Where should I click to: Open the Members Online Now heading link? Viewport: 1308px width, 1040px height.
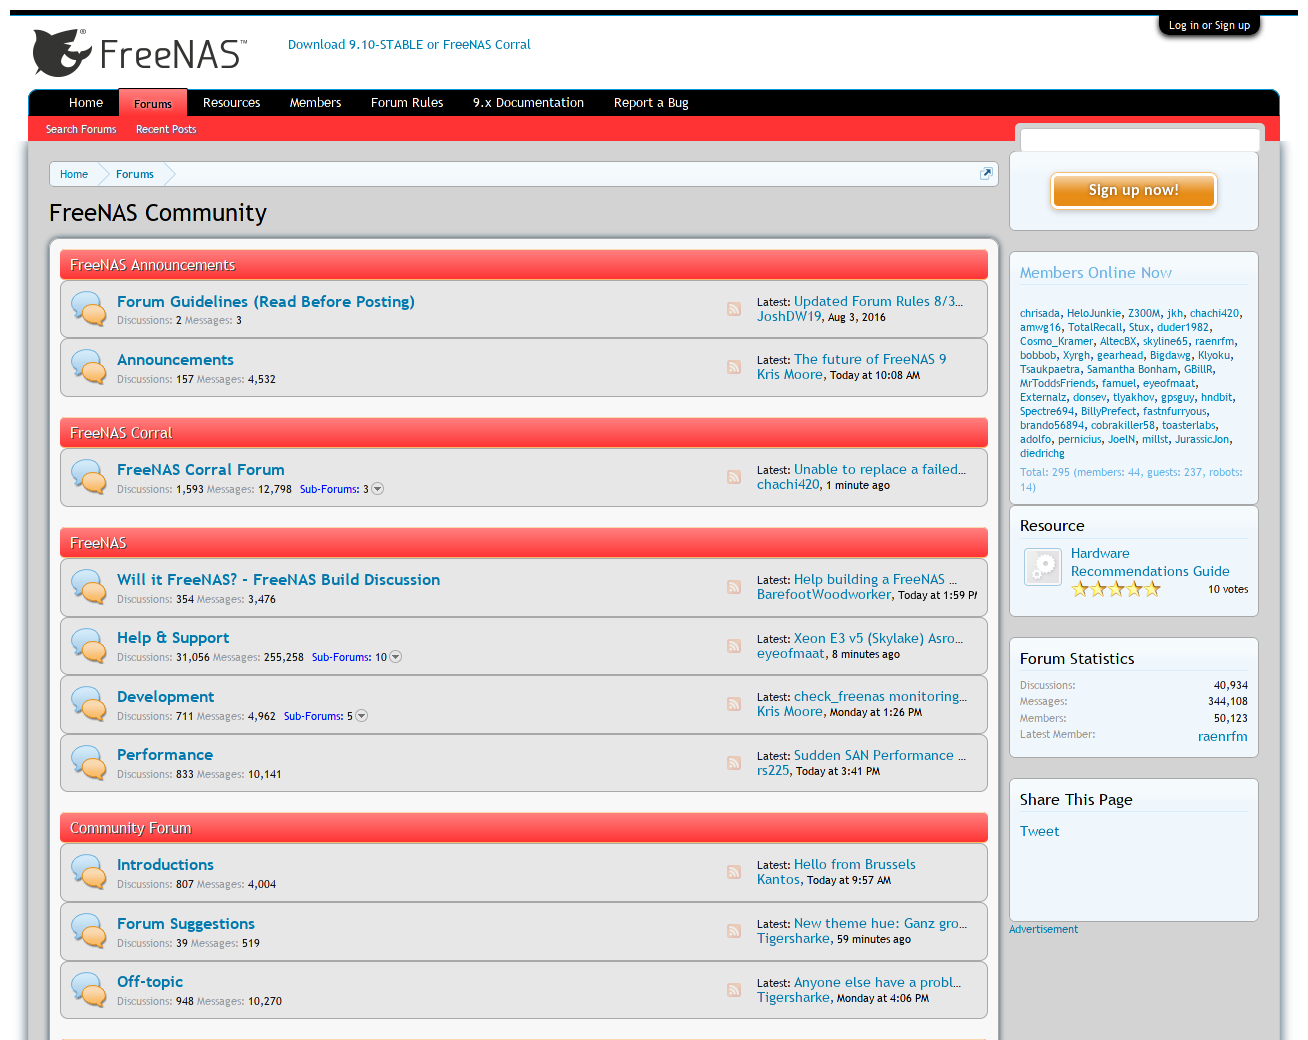1096,273
